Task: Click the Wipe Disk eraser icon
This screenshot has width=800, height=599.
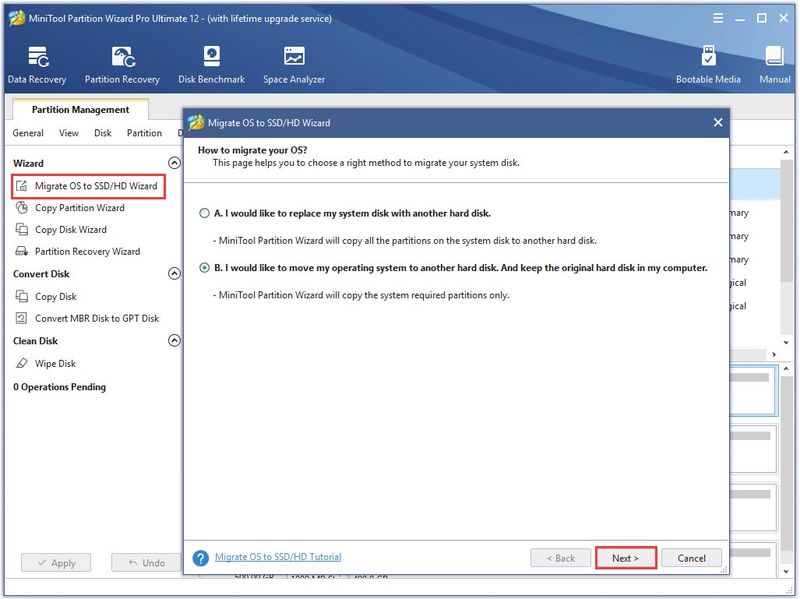Action: [x=21, y=363]
